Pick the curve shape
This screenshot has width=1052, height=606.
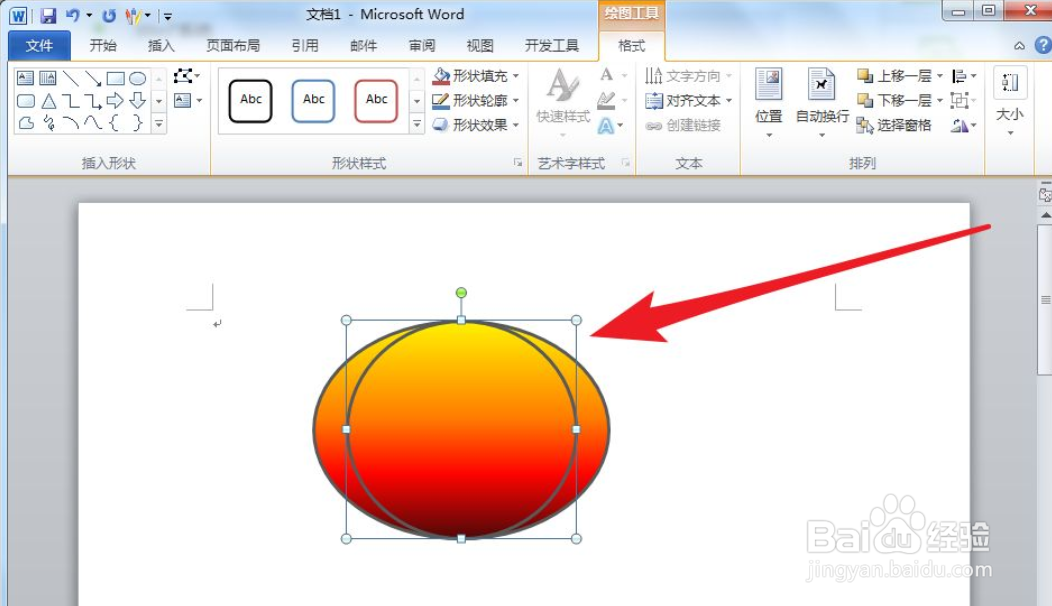(x=93, y=123)
